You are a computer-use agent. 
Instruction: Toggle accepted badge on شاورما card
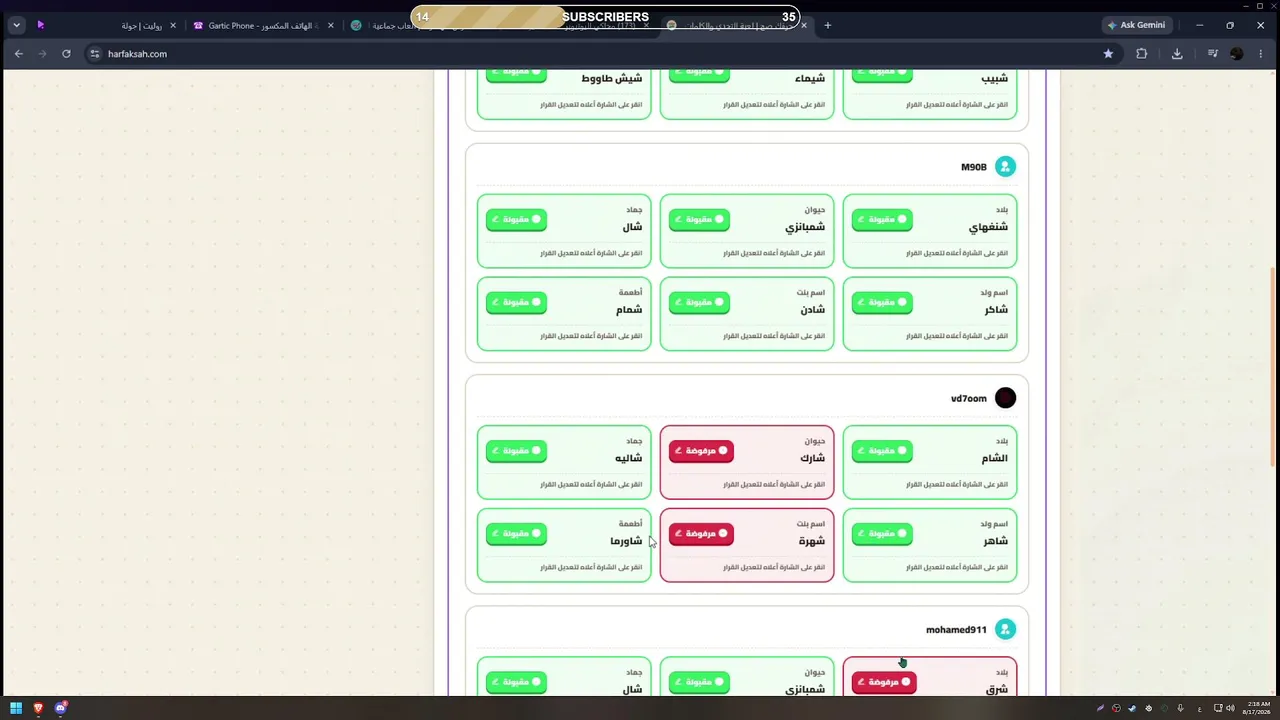[516, 534]
